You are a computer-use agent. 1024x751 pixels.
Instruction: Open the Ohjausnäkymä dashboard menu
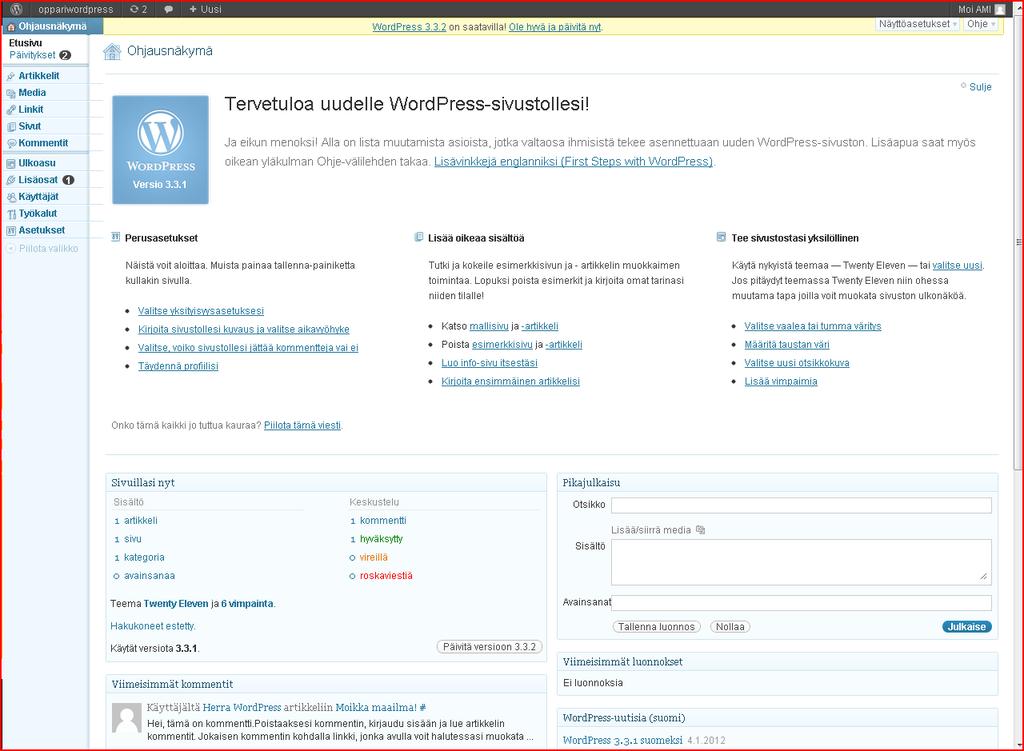click(52, 26)
